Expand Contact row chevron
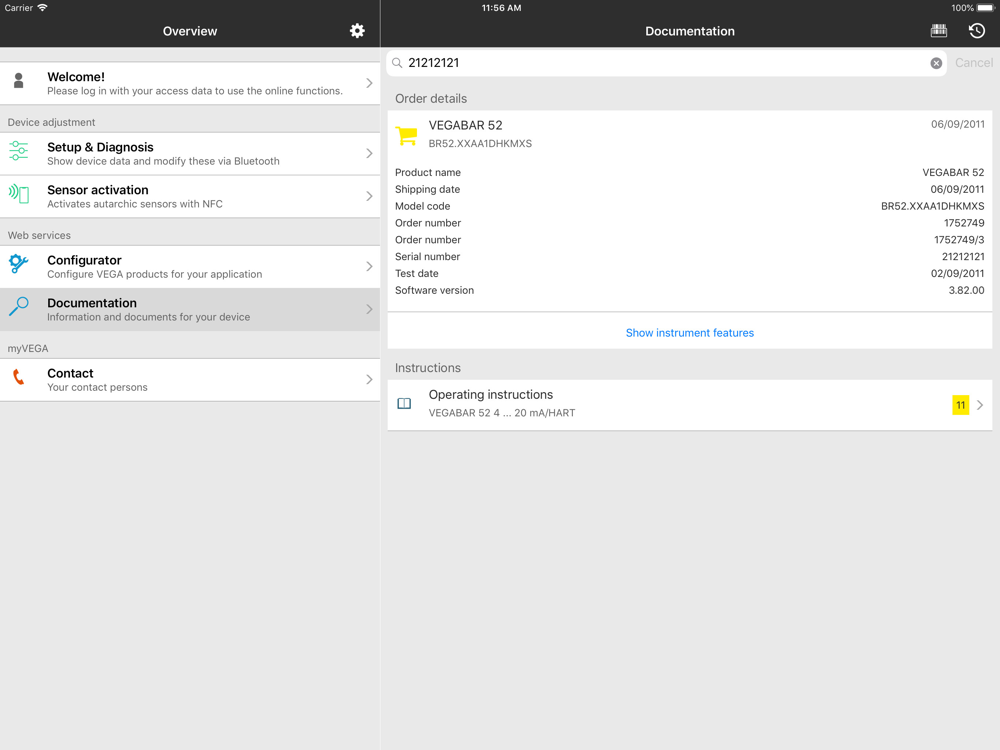Image resolution: width=1000 pixels, height=750 pixels. tap(369, 379)
